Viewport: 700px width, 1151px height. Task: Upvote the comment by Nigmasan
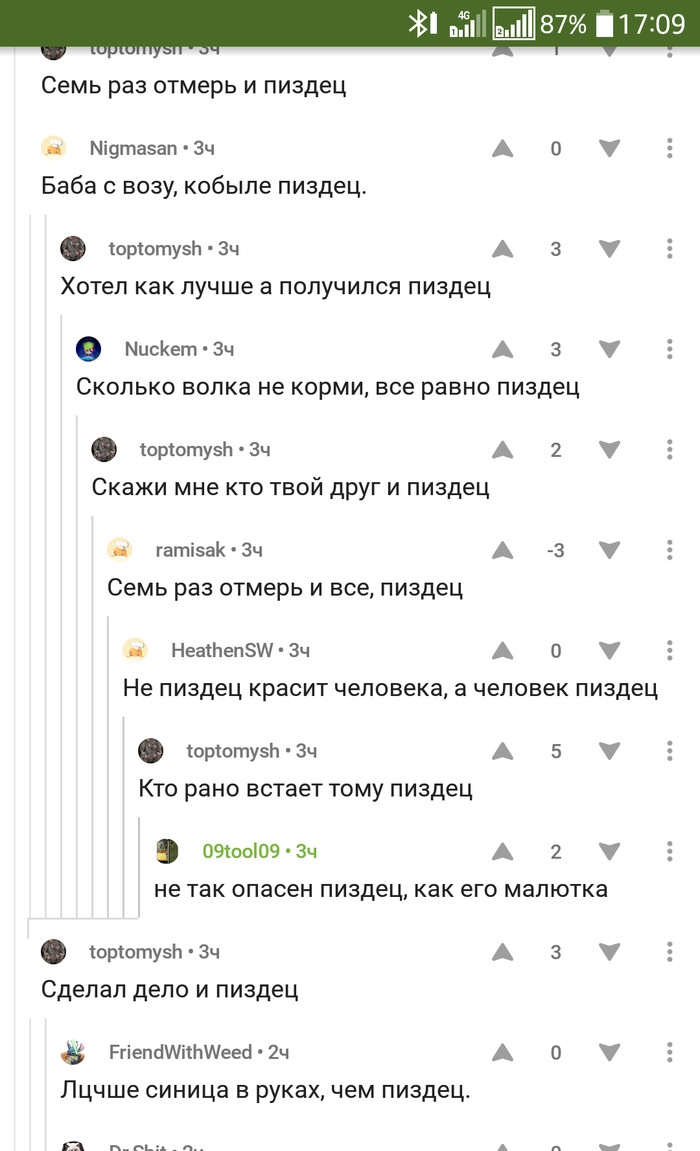point(503,148)
